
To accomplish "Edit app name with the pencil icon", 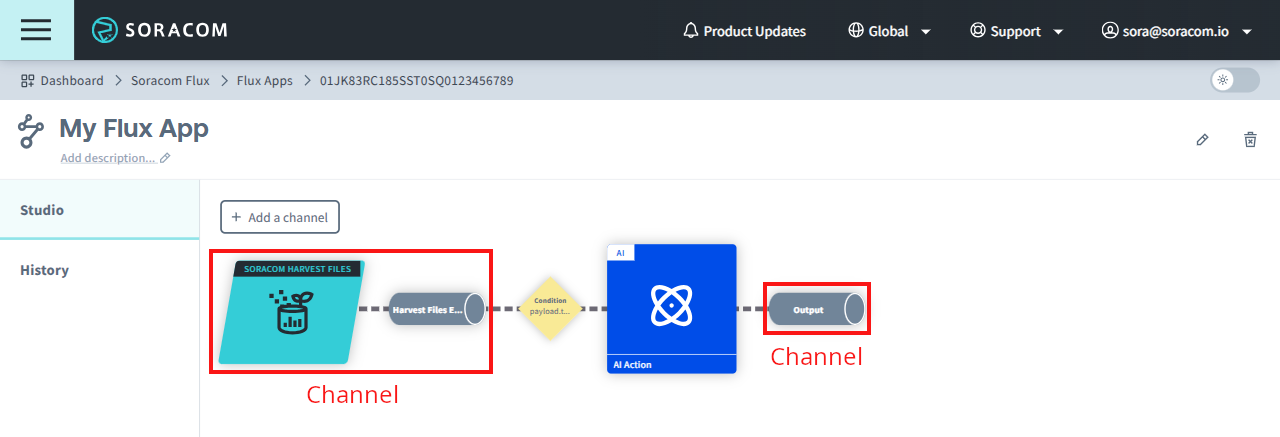I will tap(1202, 140).
